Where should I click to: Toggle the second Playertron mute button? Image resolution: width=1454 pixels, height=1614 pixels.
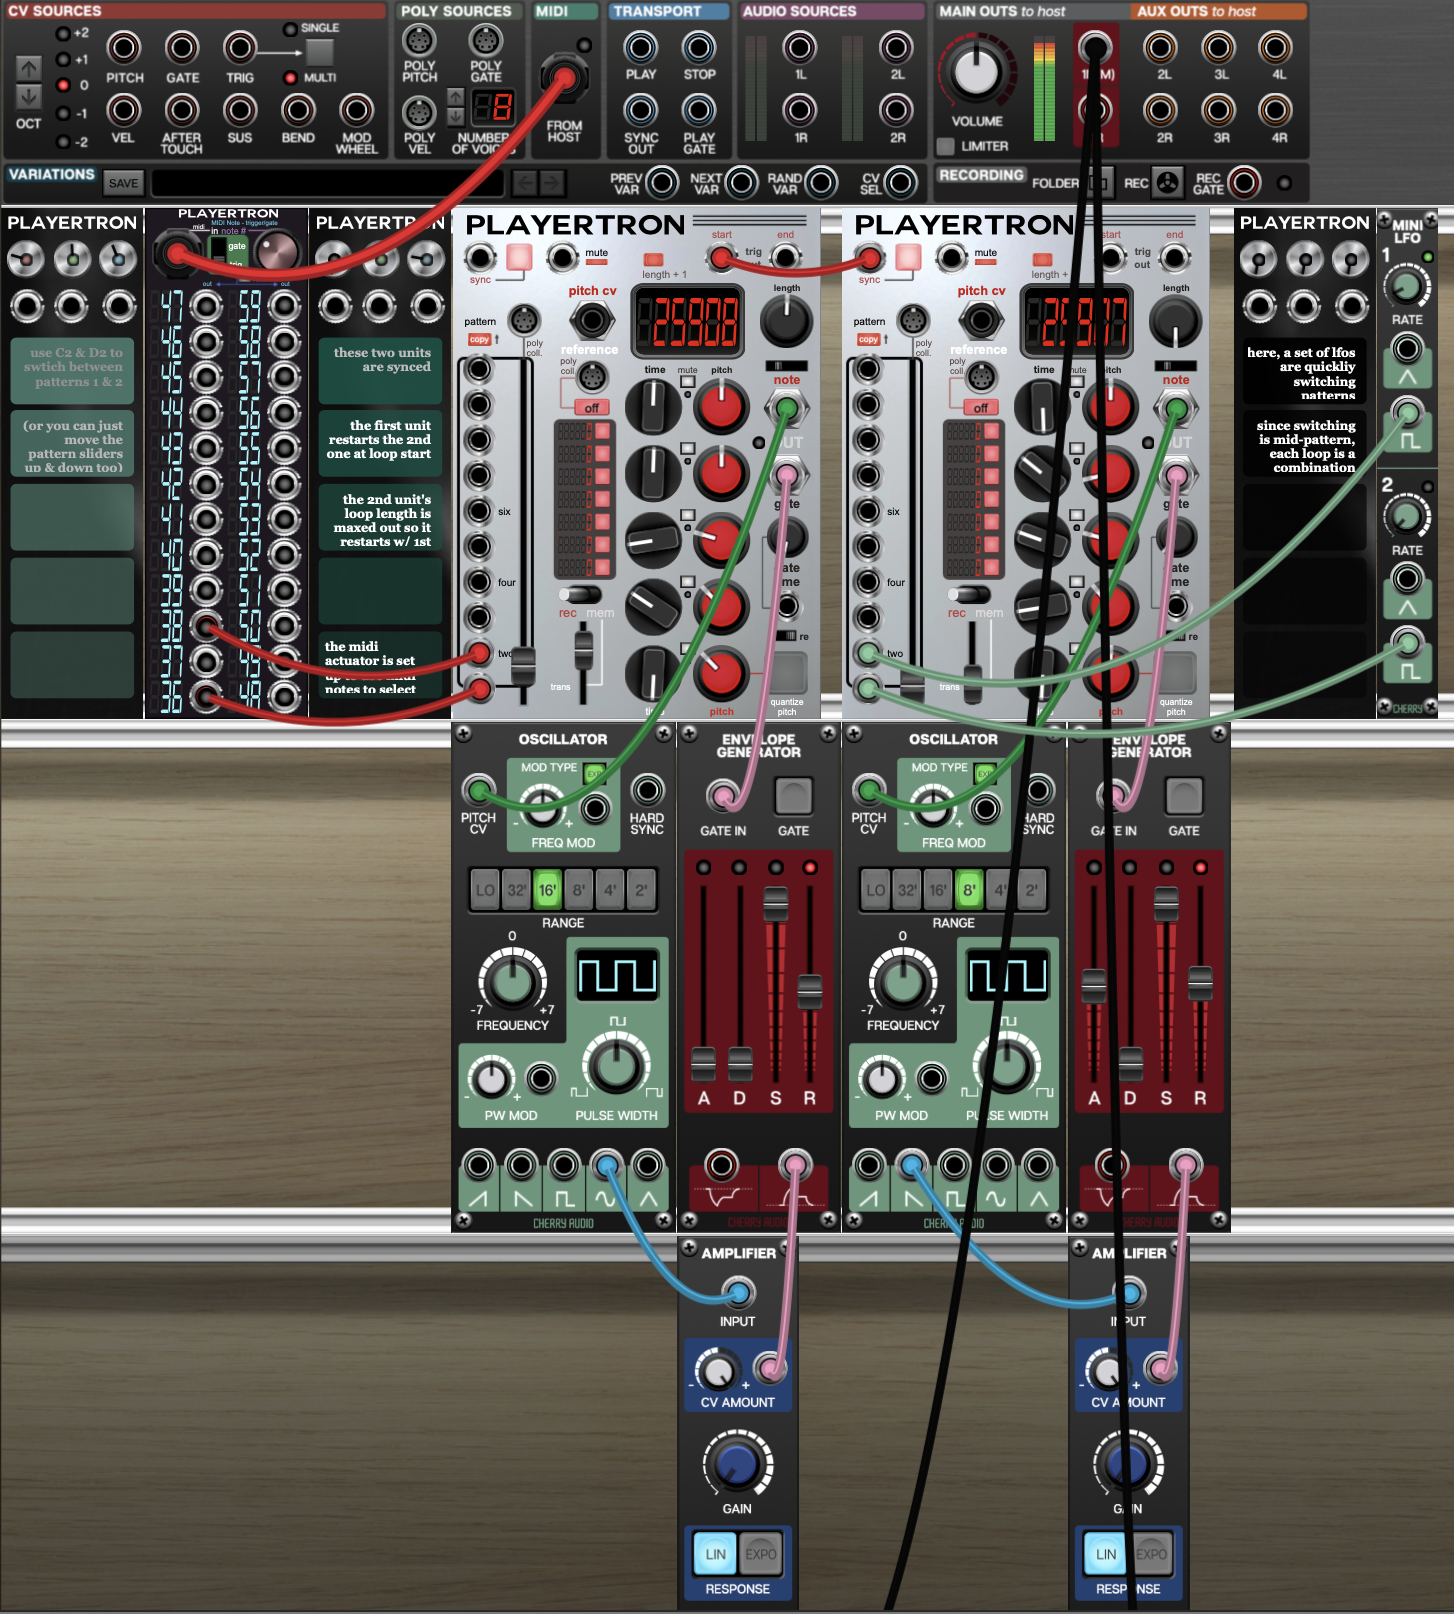pyautogui.click(x=986, y=263)
